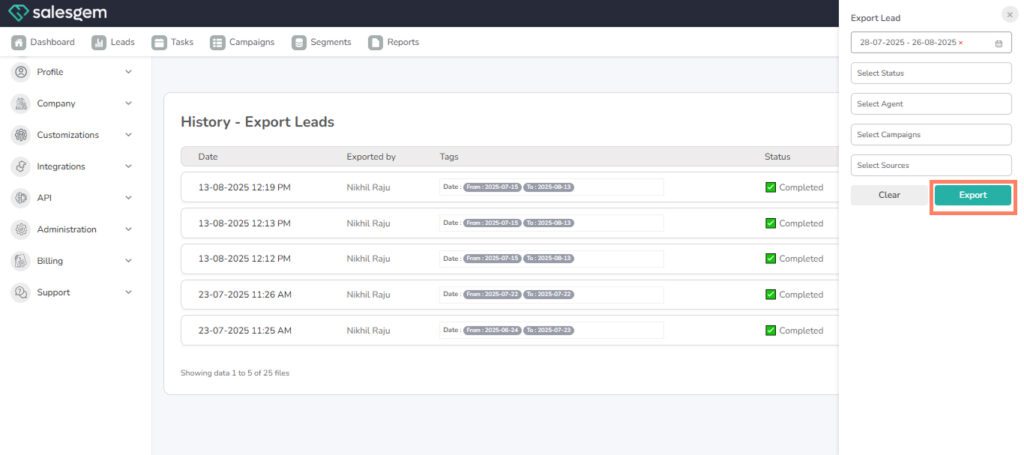Open calendar icon in date range field

[998, 43]
